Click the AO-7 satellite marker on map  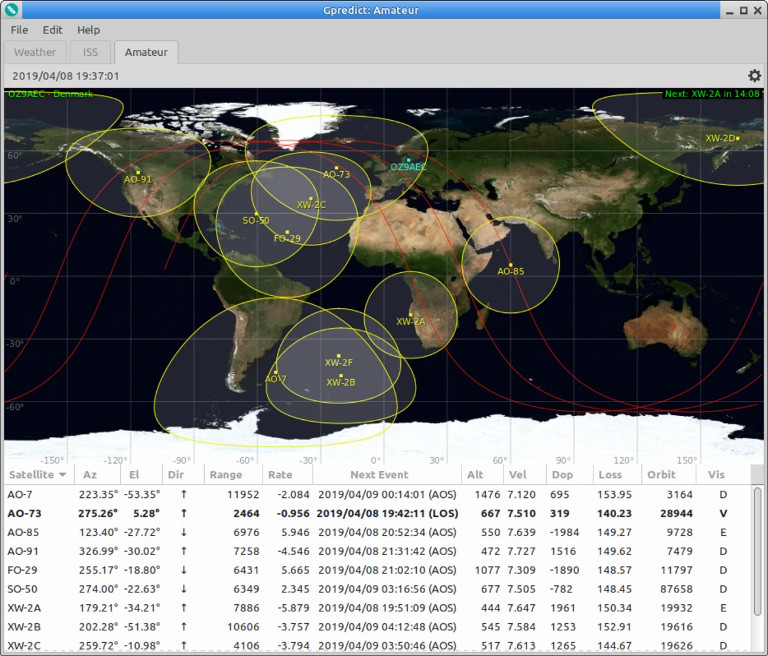point(276,372)
